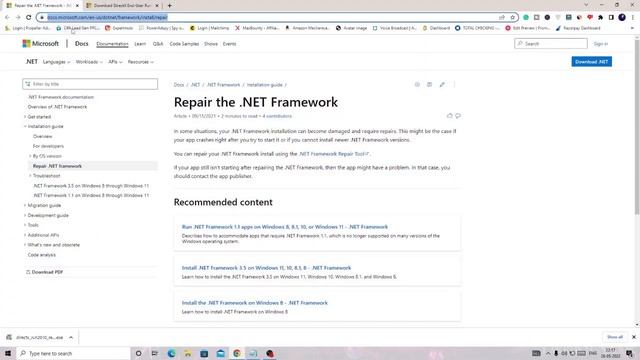Open the Code Samples menu item

click(x=184, y=44)
